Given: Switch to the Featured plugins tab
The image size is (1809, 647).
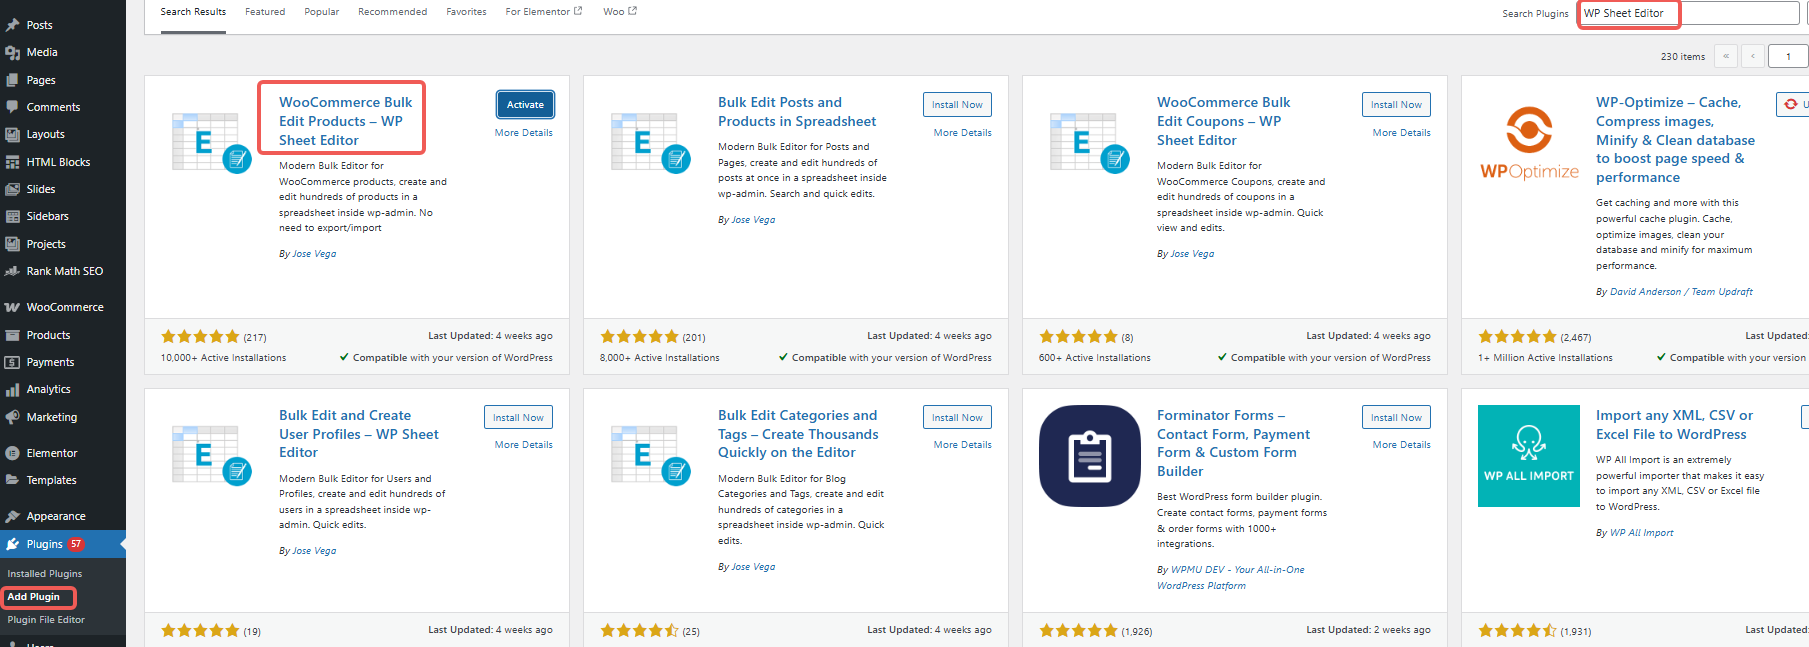Looking at the screenshot, I should [265, 12].
